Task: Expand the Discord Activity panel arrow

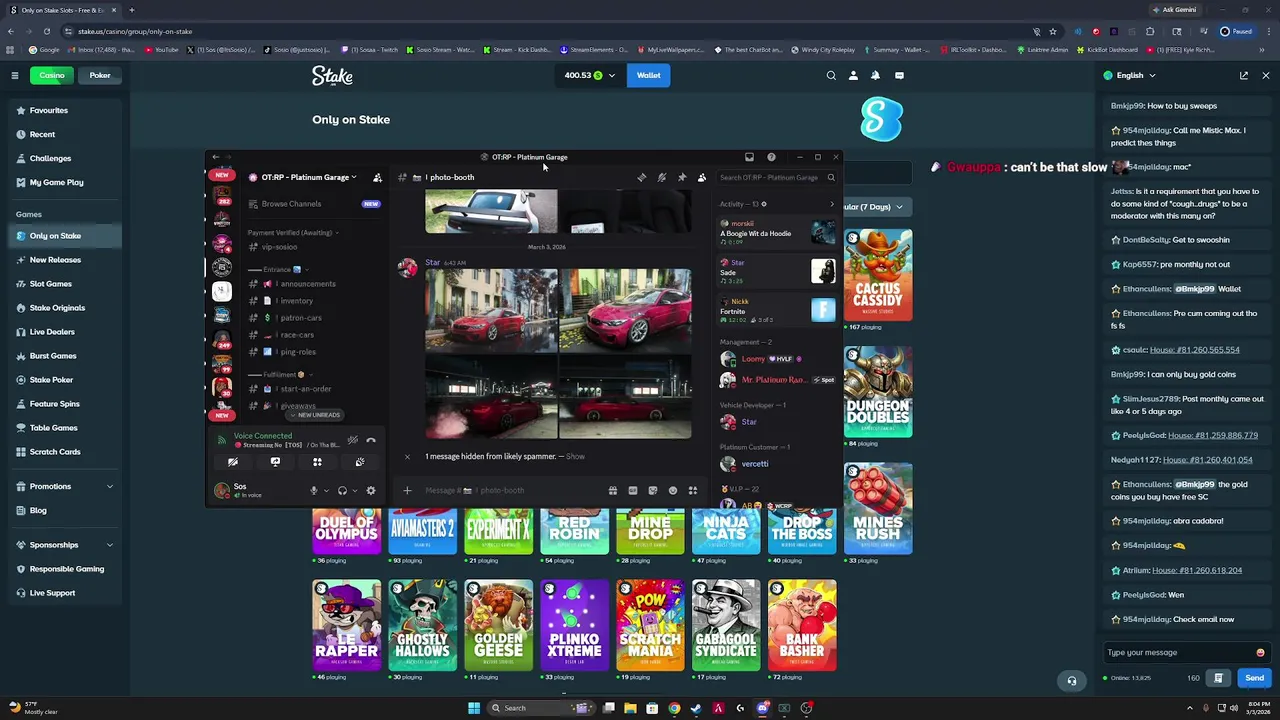Action: 832,204
